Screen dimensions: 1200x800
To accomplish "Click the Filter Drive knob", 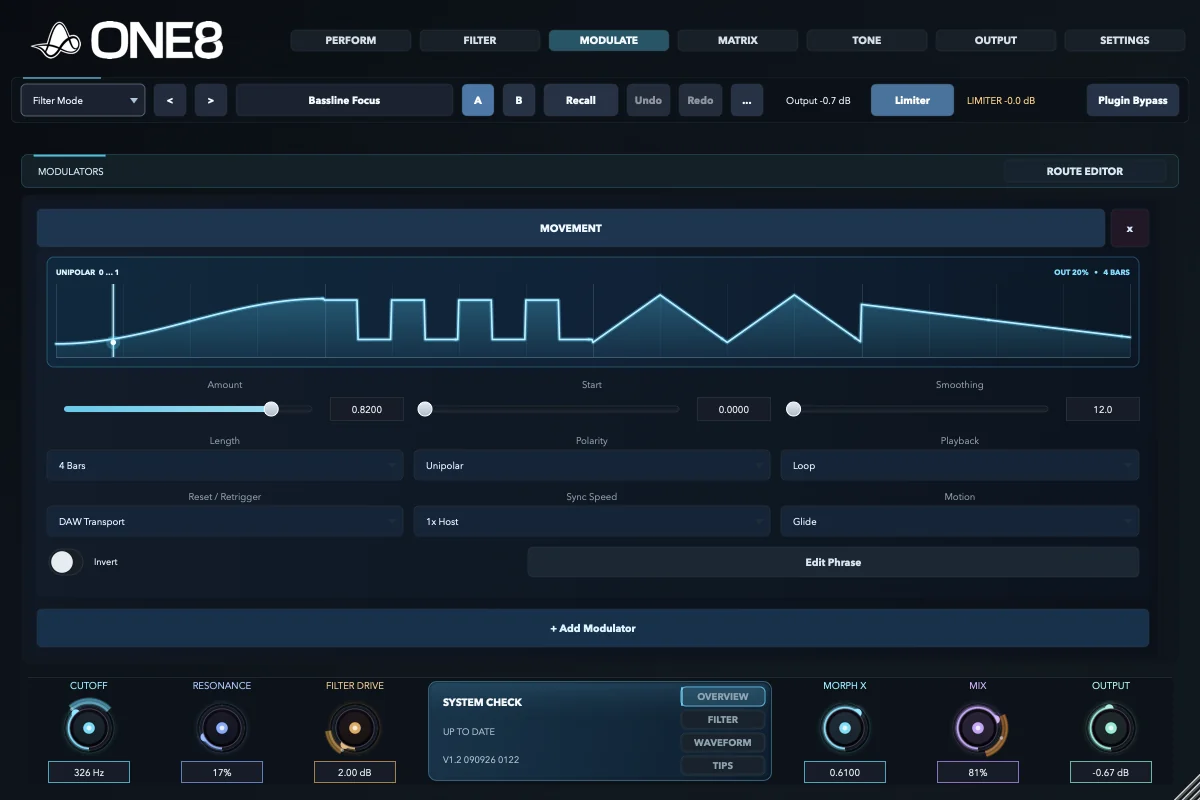I will tap(355, 729).
